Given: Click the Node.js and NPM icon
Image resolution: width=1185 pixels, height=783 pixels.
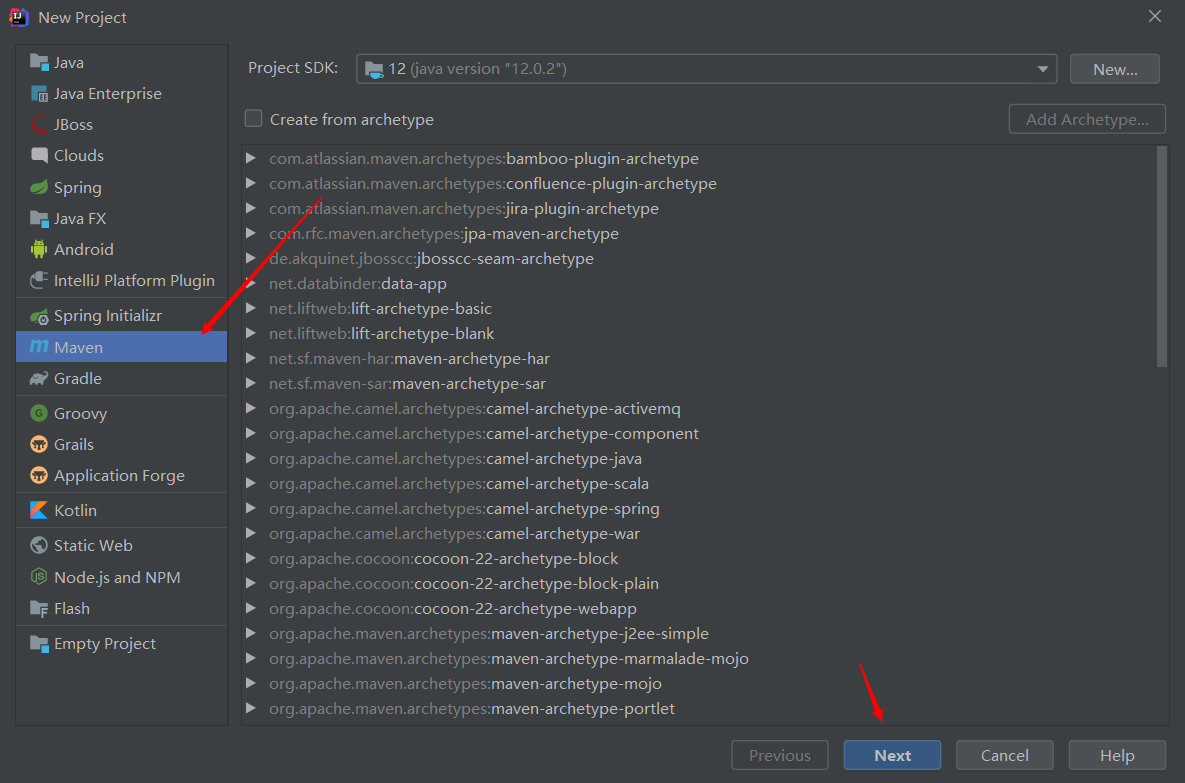Looking at the screenshot, I should pos(39,577).
